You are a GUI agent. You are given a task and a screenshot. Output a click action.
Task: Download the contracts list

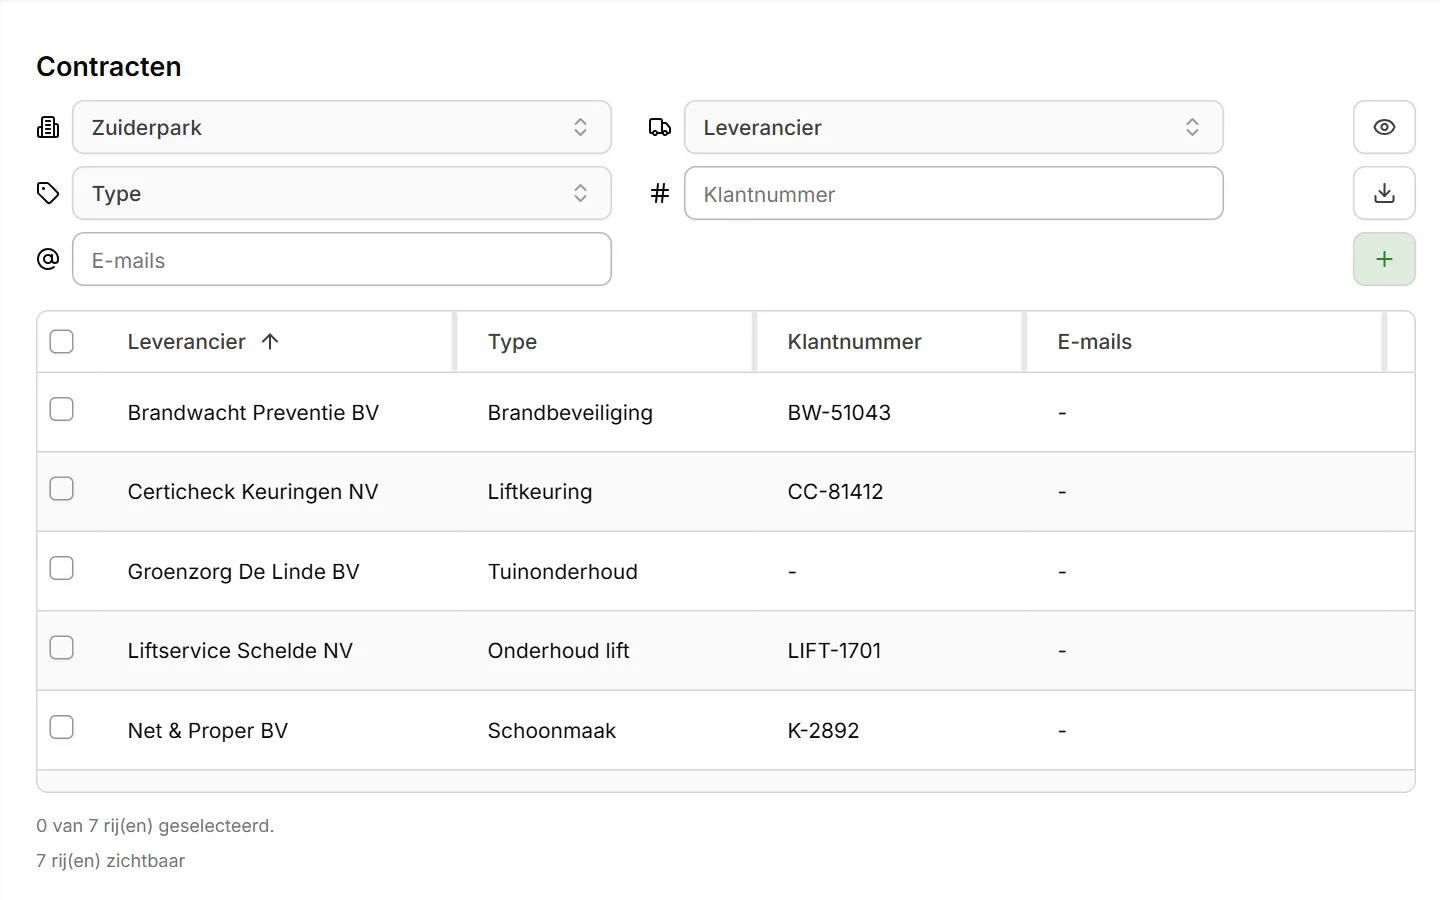click(1384, 193)
